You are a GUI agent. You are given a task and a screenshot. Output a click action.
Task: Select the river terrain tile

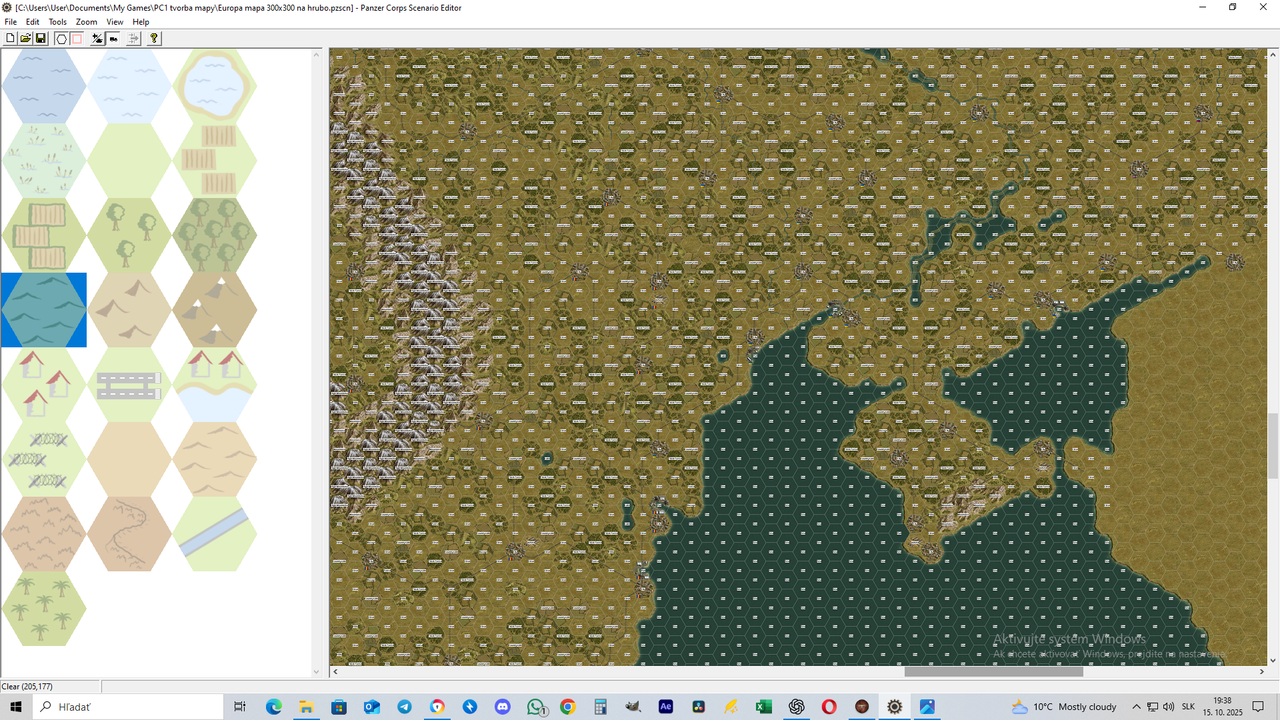coord(215,534)
